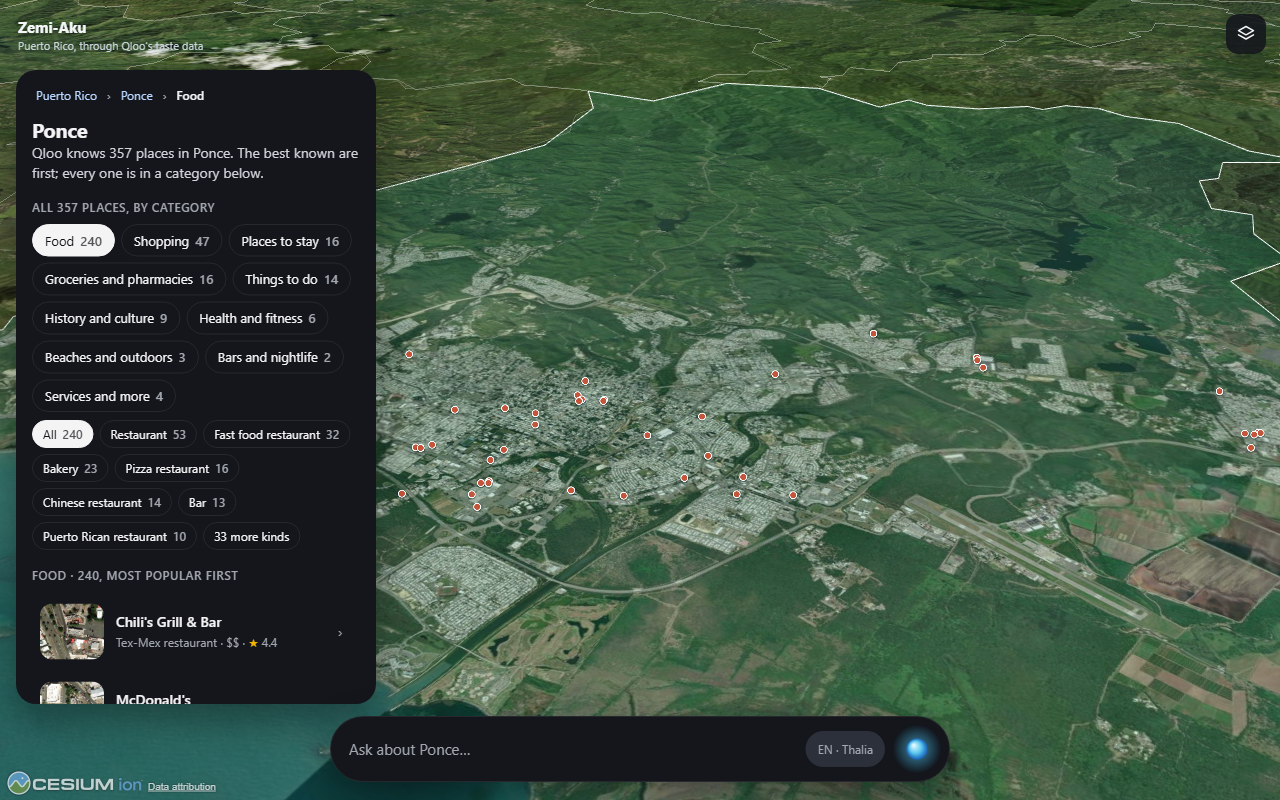Select Places to stay category
The image size is (1280, 800).
[290, 241]
